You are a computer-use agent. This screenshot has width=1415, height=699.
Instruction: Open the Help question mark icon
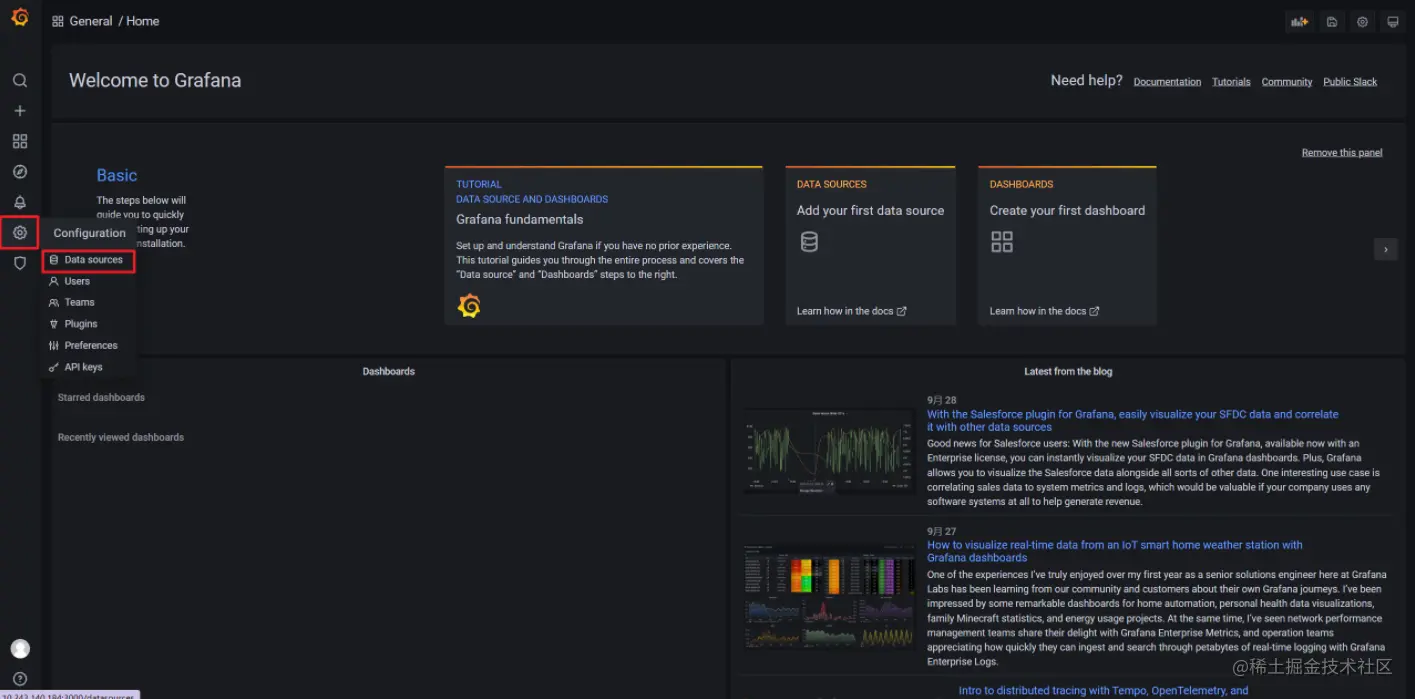pyautogui.click(x=20, y=679)
